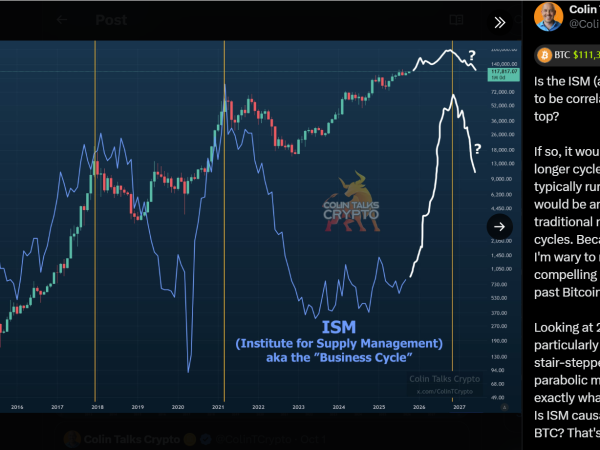
Task: Click the "72,000.00" price axis label
Action: coord(503,92)
